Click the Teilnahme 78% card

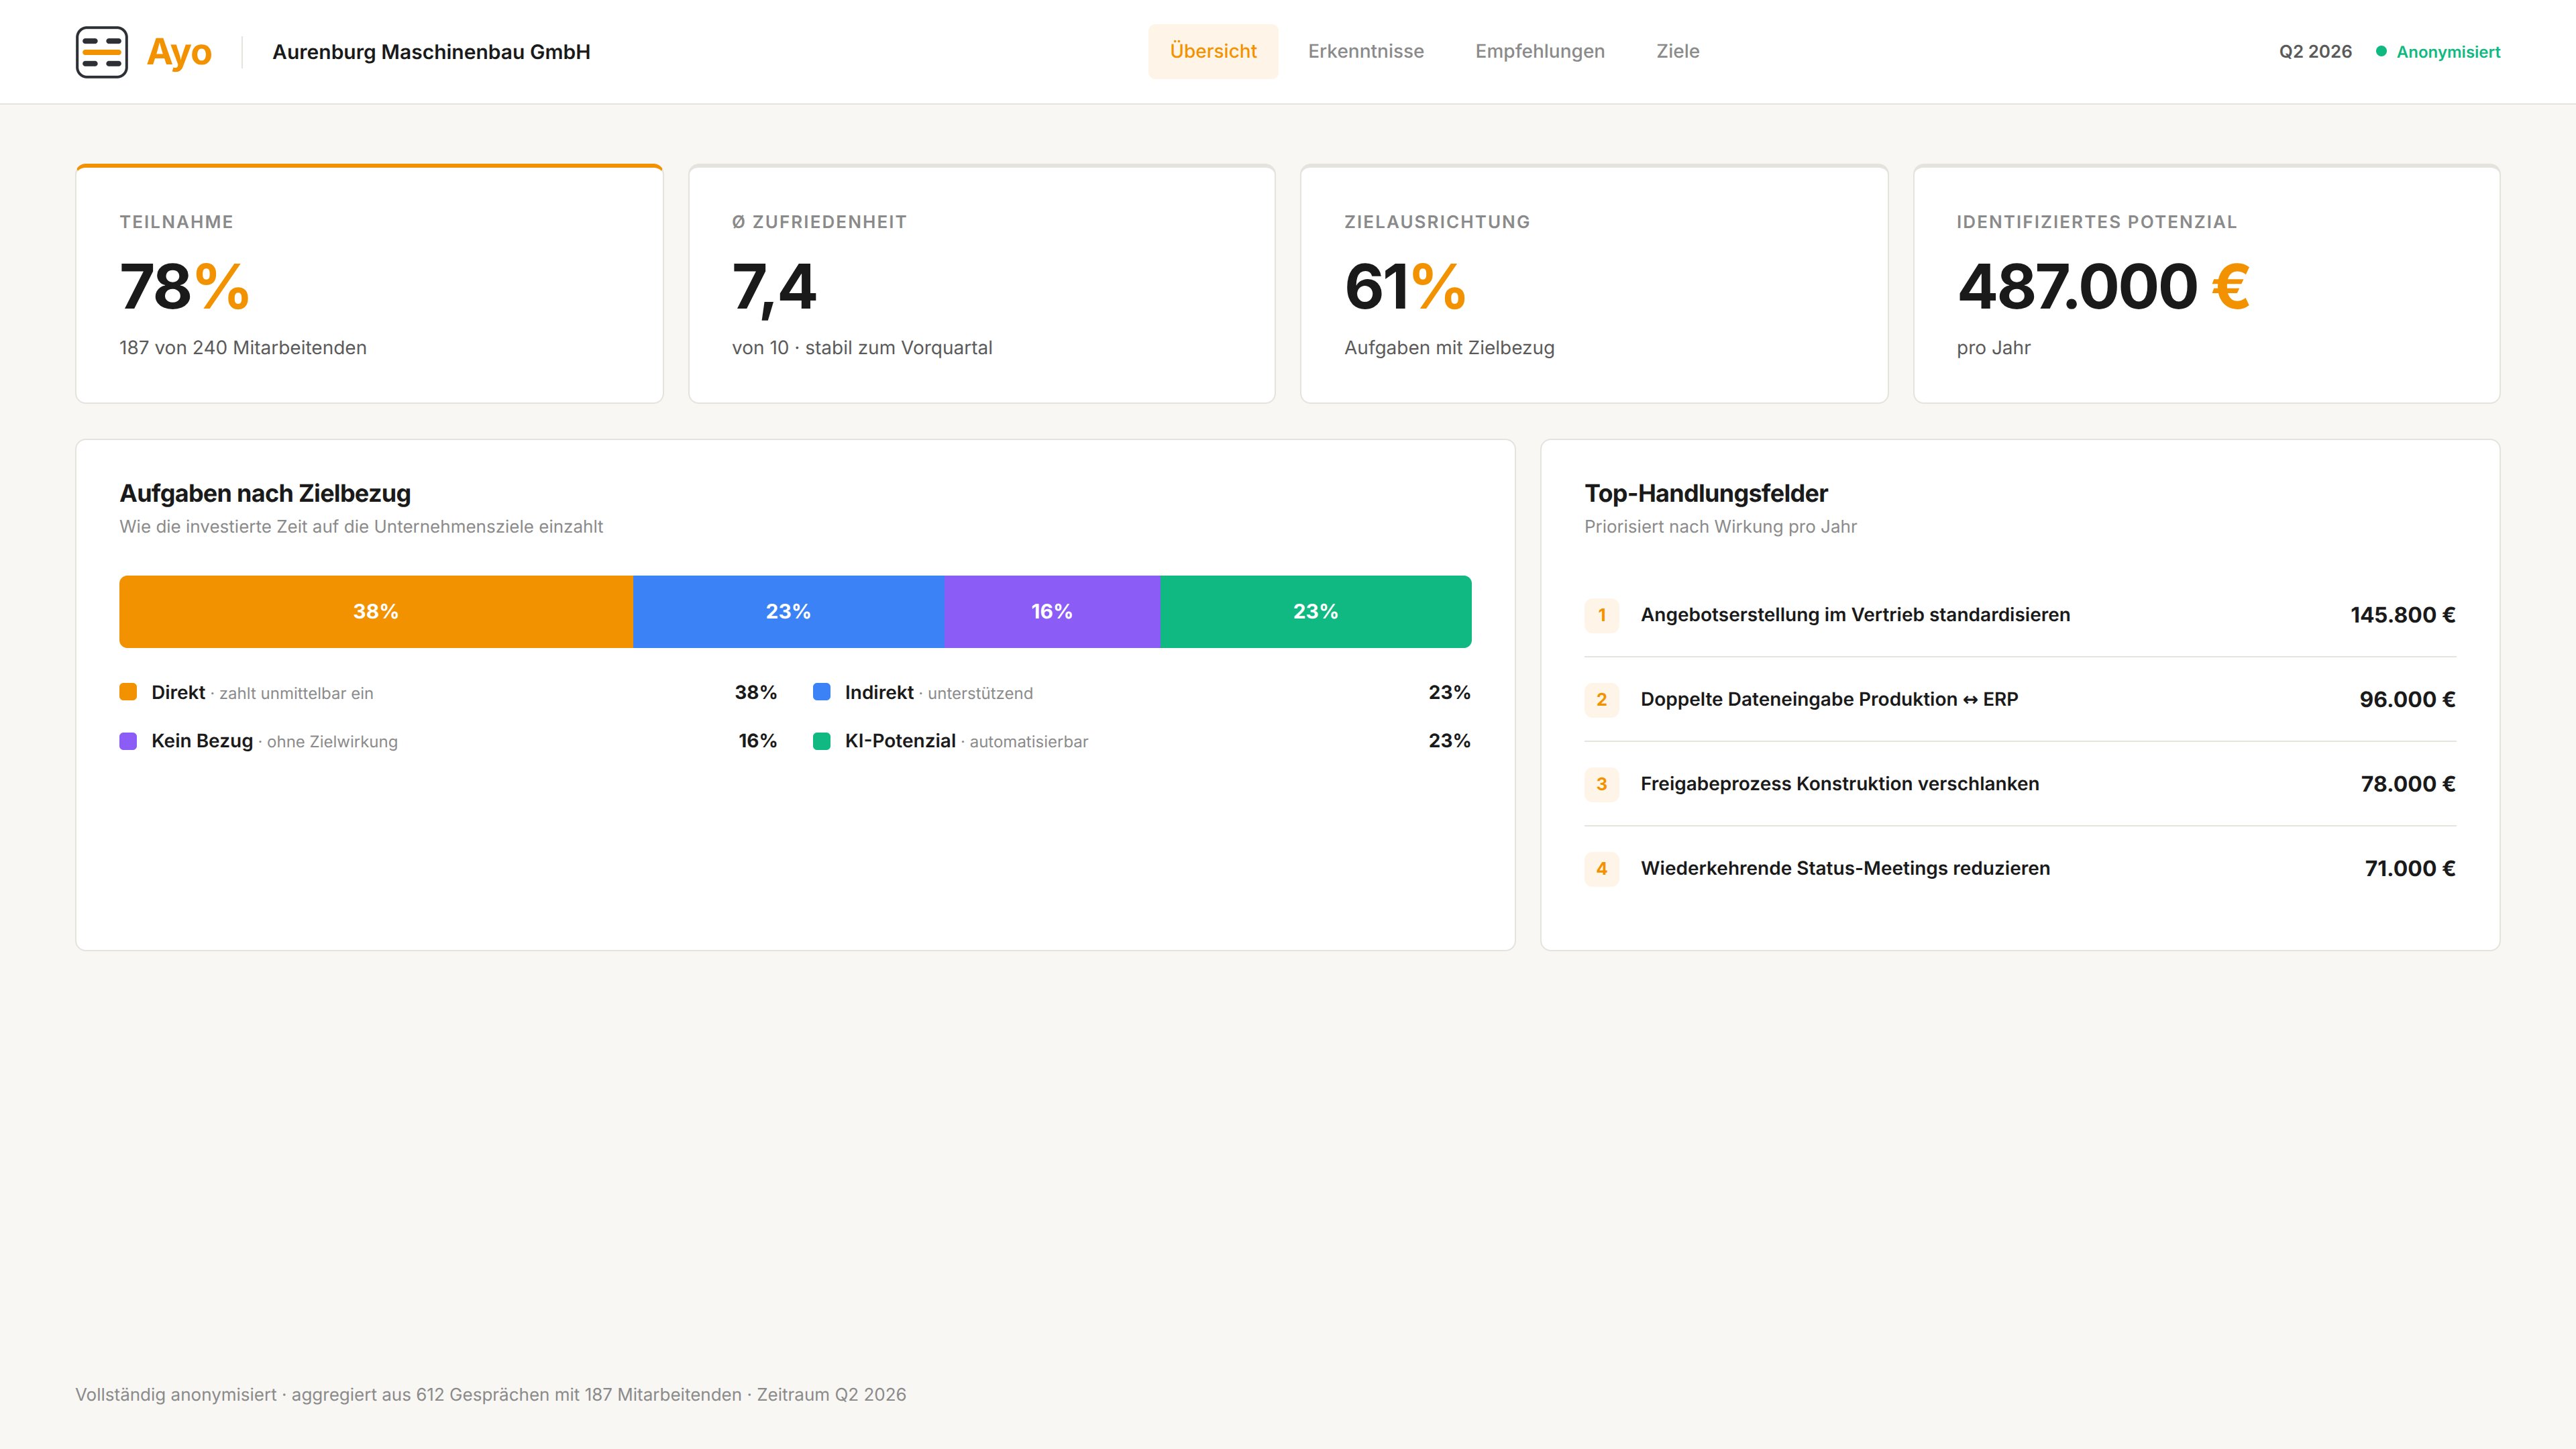(369, 284)
